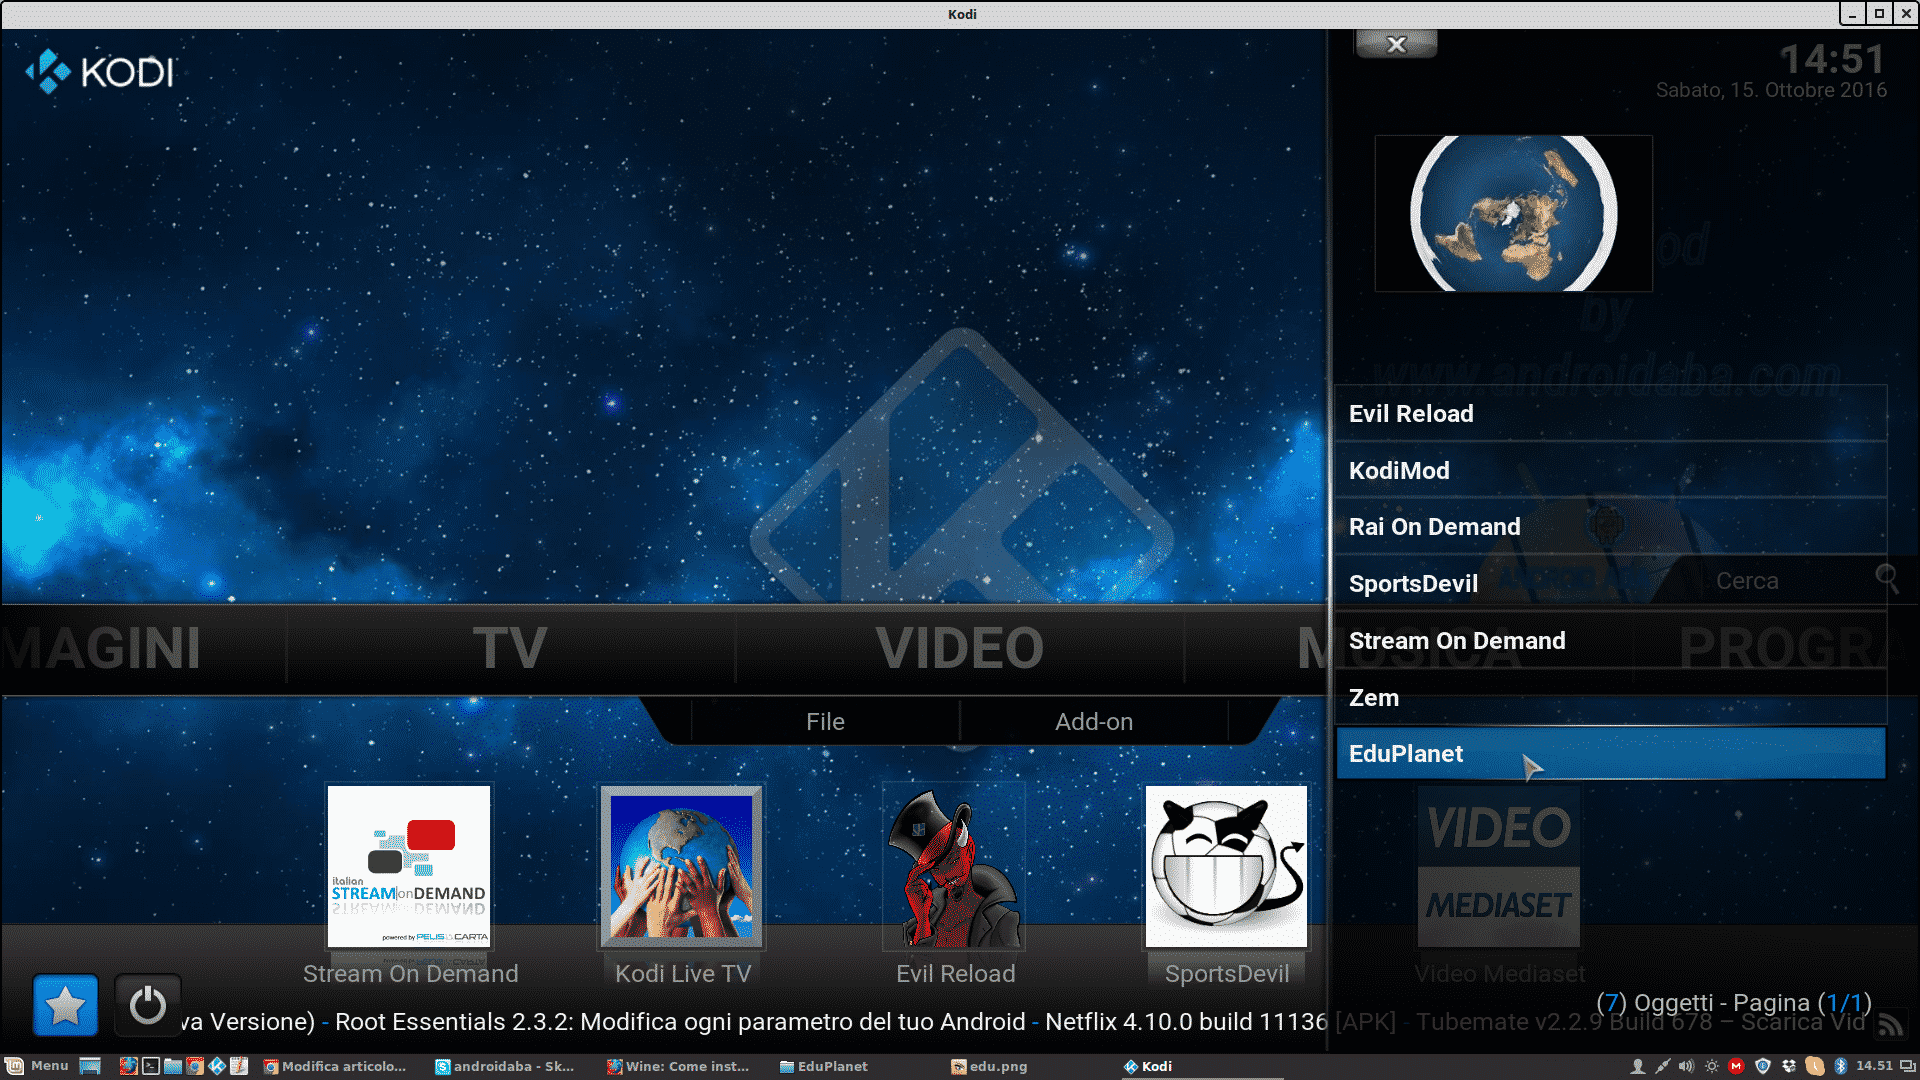Click the RSS feed icon
Screen dimensions: 1920x1080
1890,1024
